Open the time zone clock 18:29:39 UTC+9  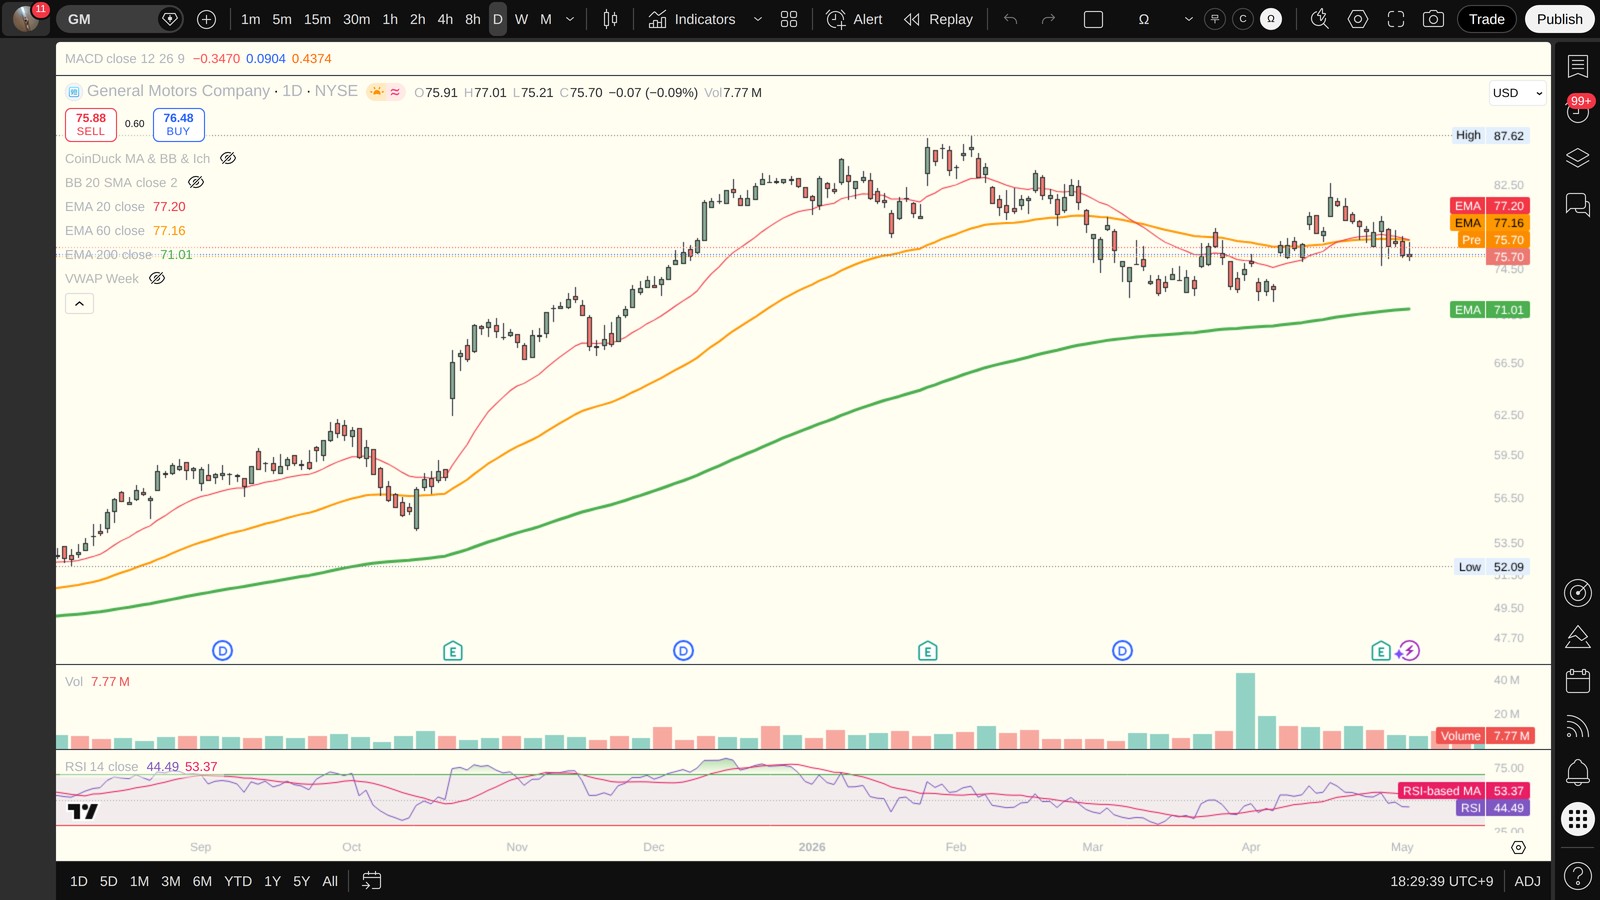(x=1441, y=881)
